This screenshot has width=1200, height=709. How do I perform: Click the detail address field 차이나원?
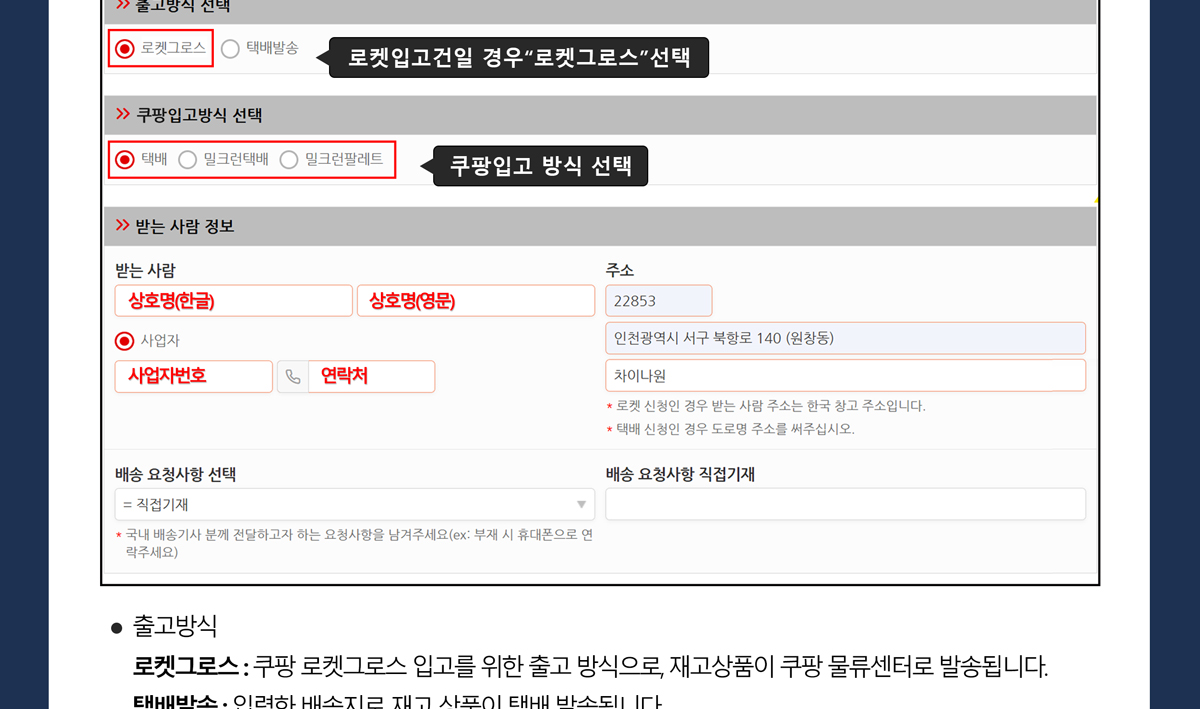click(845, 376)
